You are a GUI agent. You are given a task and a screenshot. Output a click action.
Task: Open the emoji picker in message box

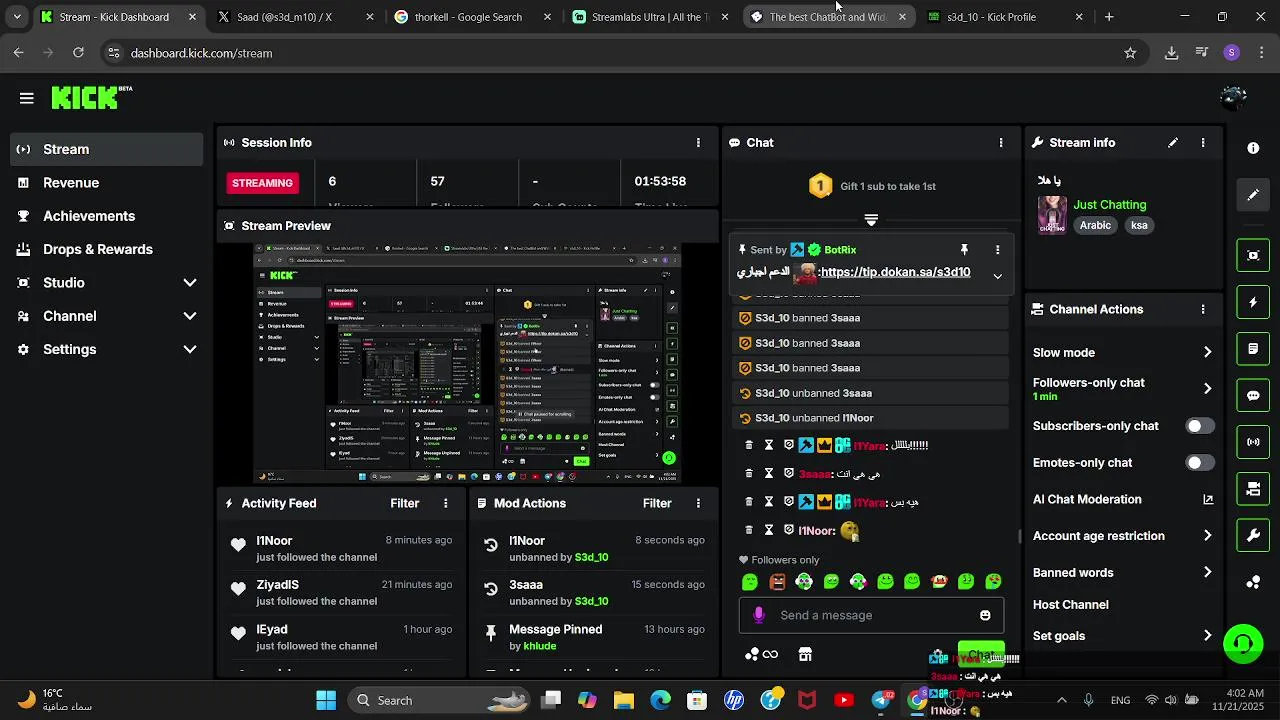(985, 615)
